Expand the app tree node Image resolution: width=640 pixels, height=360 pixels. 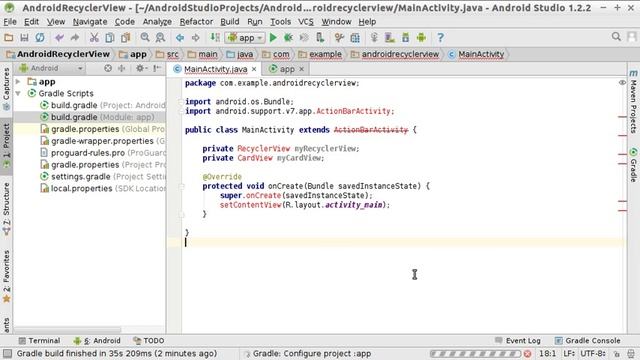point(18,82)
